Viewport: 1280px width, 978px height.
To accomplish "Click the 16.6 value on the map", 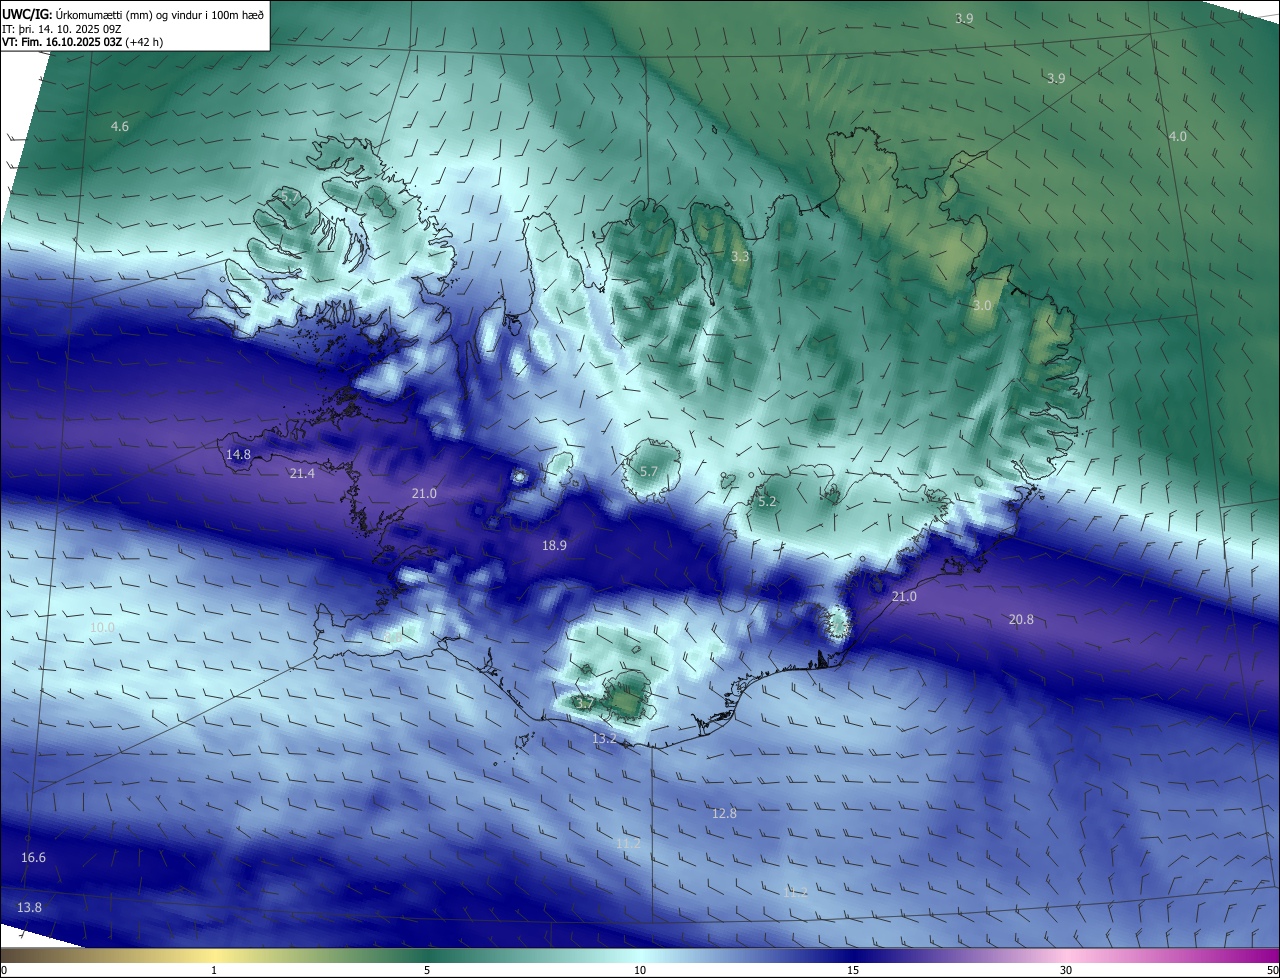I will click(33, 858).
